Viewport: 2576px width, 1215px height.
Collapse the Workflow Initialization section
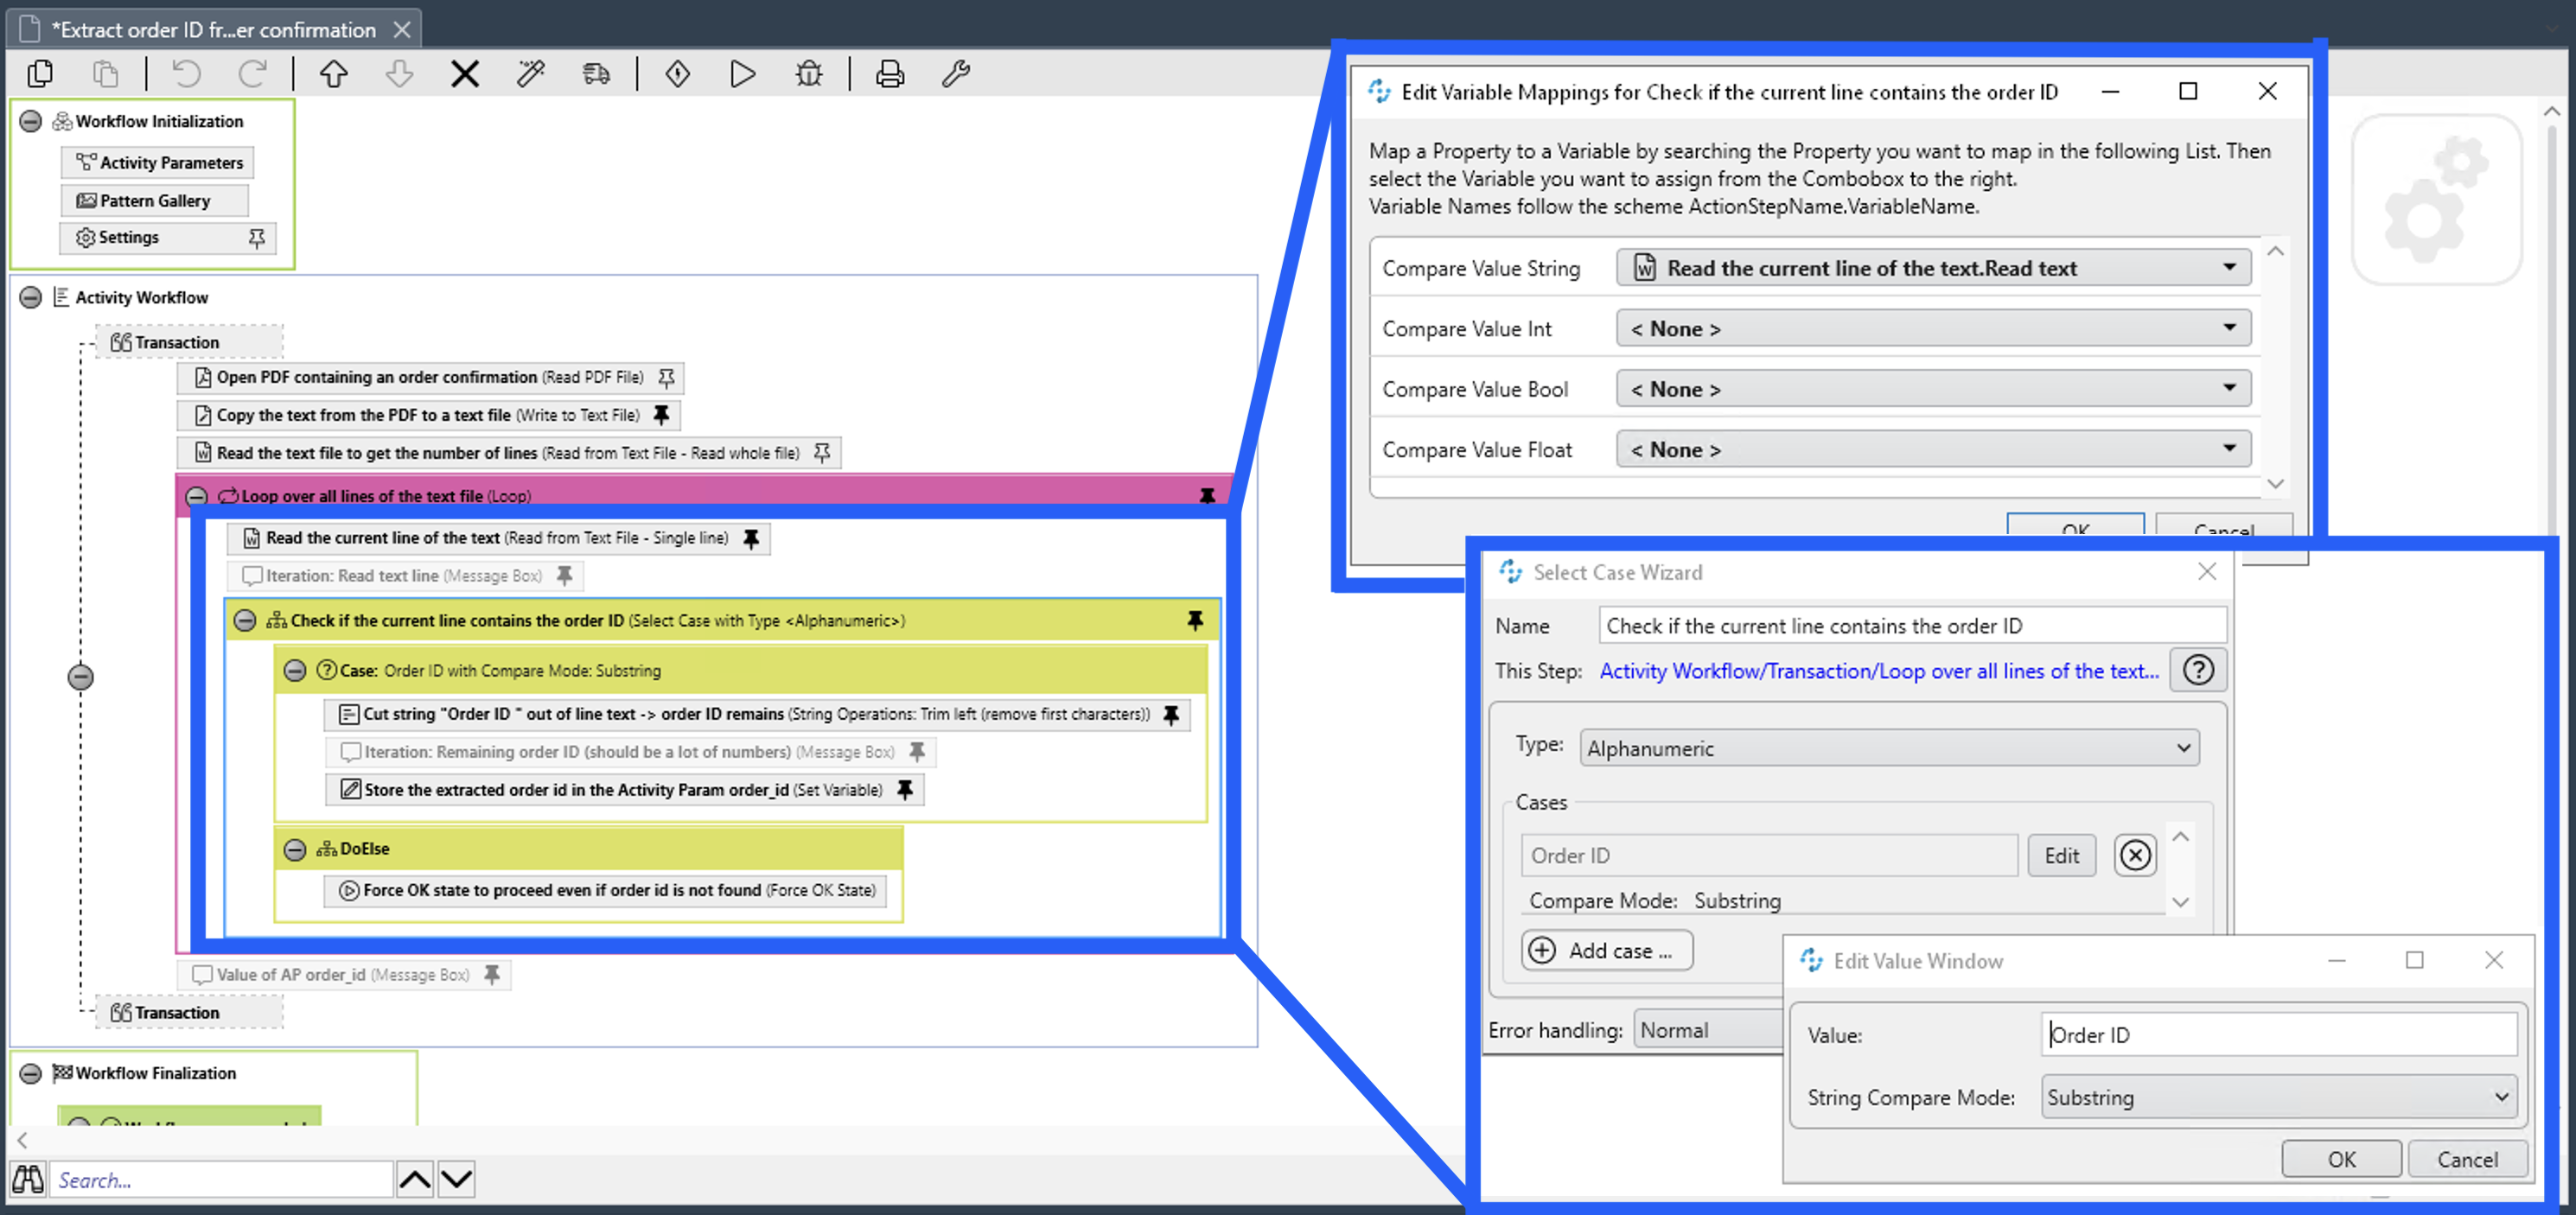pos(31,120)
